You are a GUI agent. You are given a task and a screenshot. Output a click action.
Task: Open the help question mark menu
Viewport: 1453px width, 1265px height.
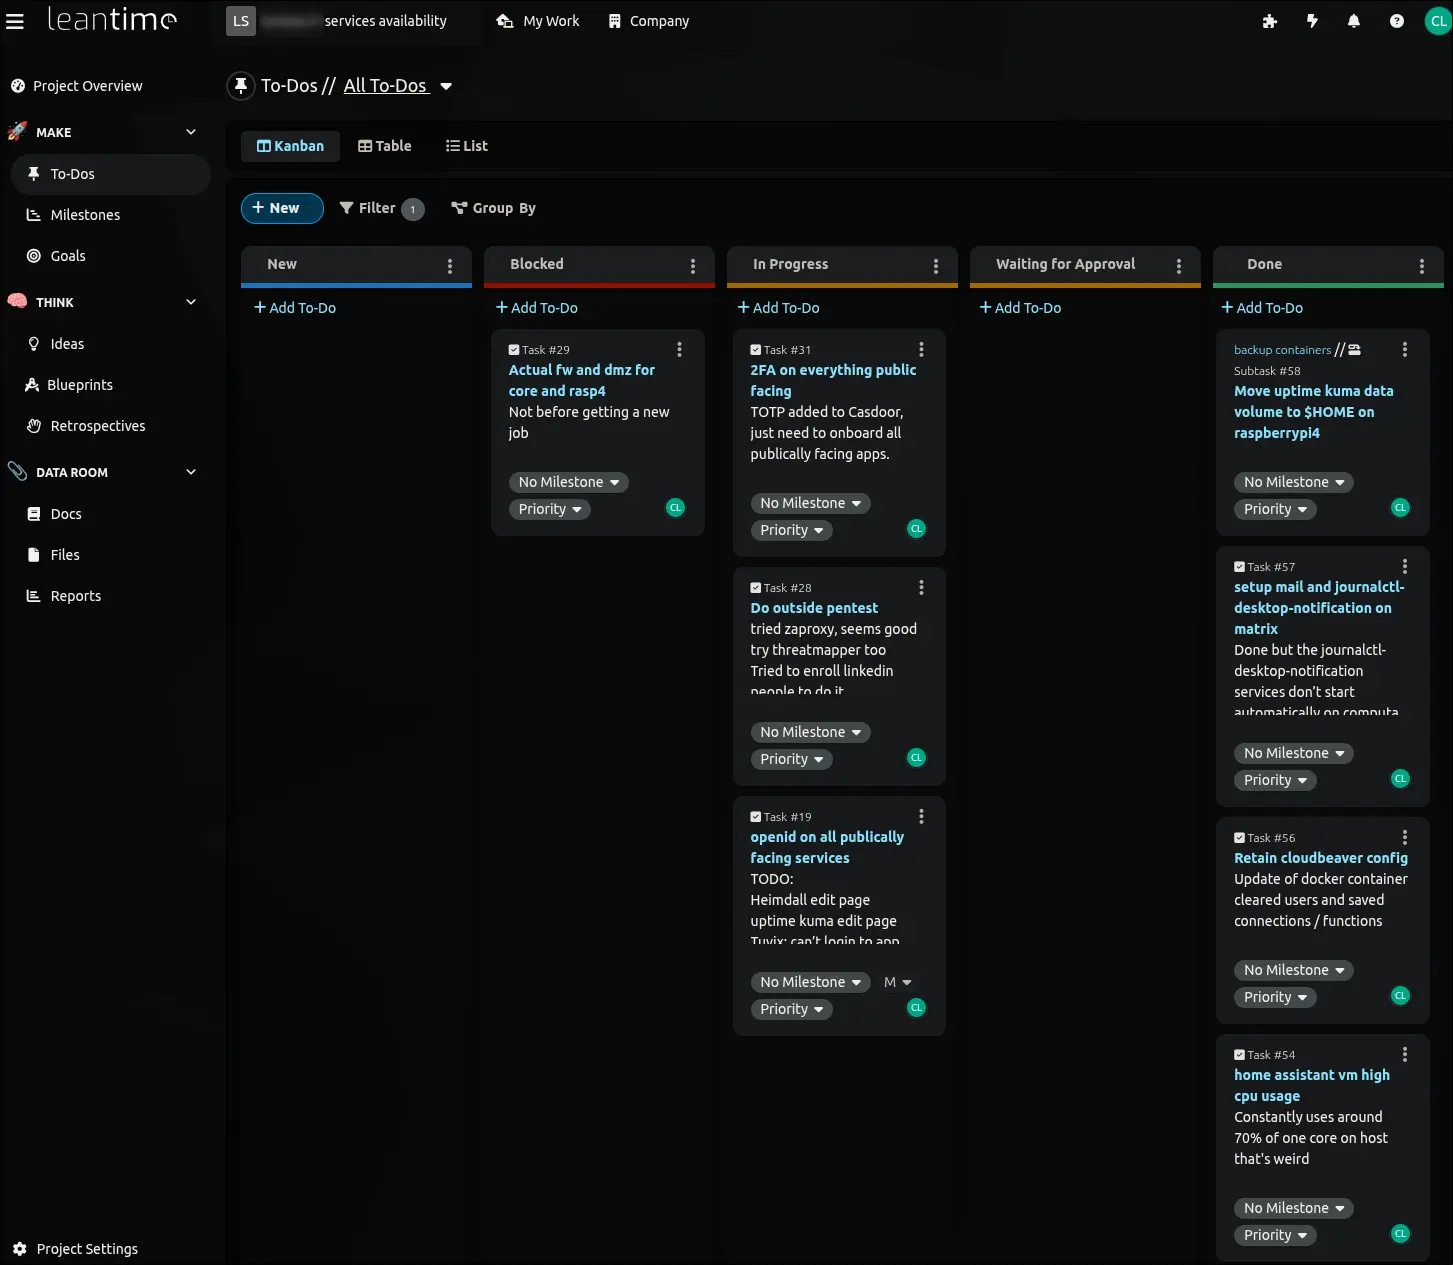tap(1396, 20)
